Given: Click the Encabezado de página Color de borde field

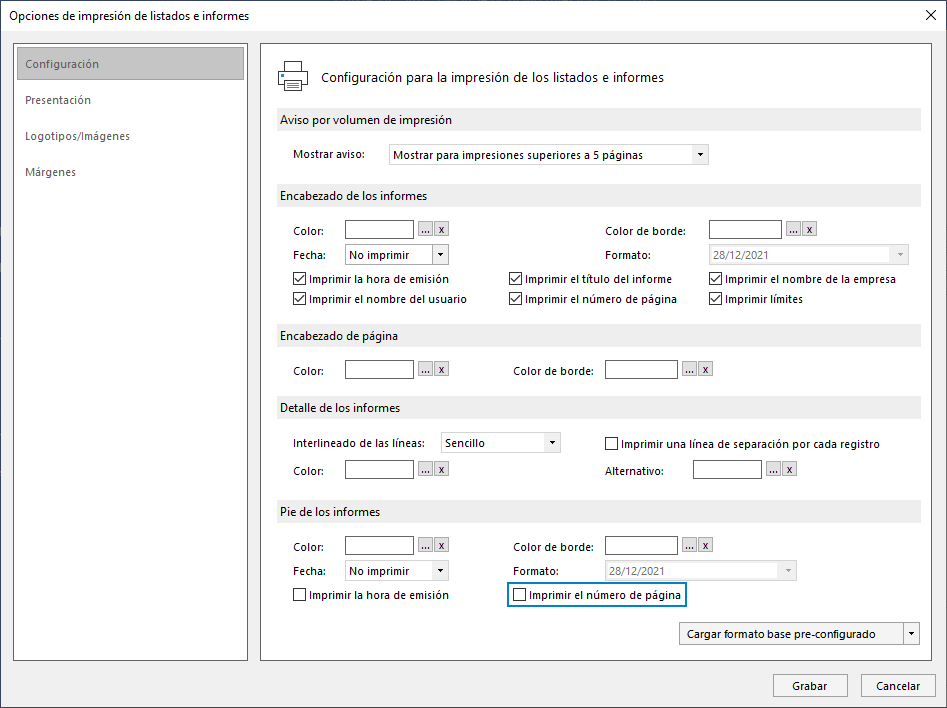Looking at the screenshot, I should tap(641, 369).
